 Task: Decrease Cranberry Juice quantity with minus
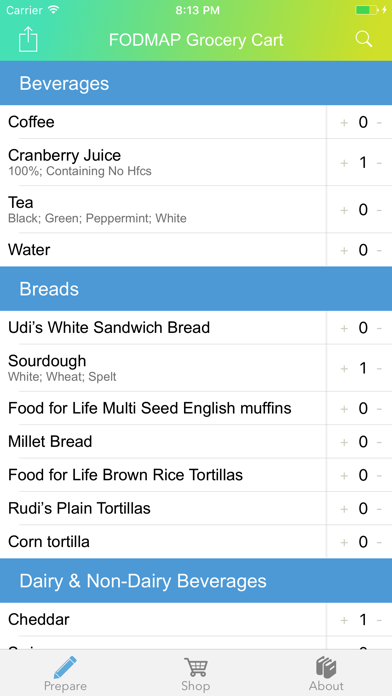point(379,163)
